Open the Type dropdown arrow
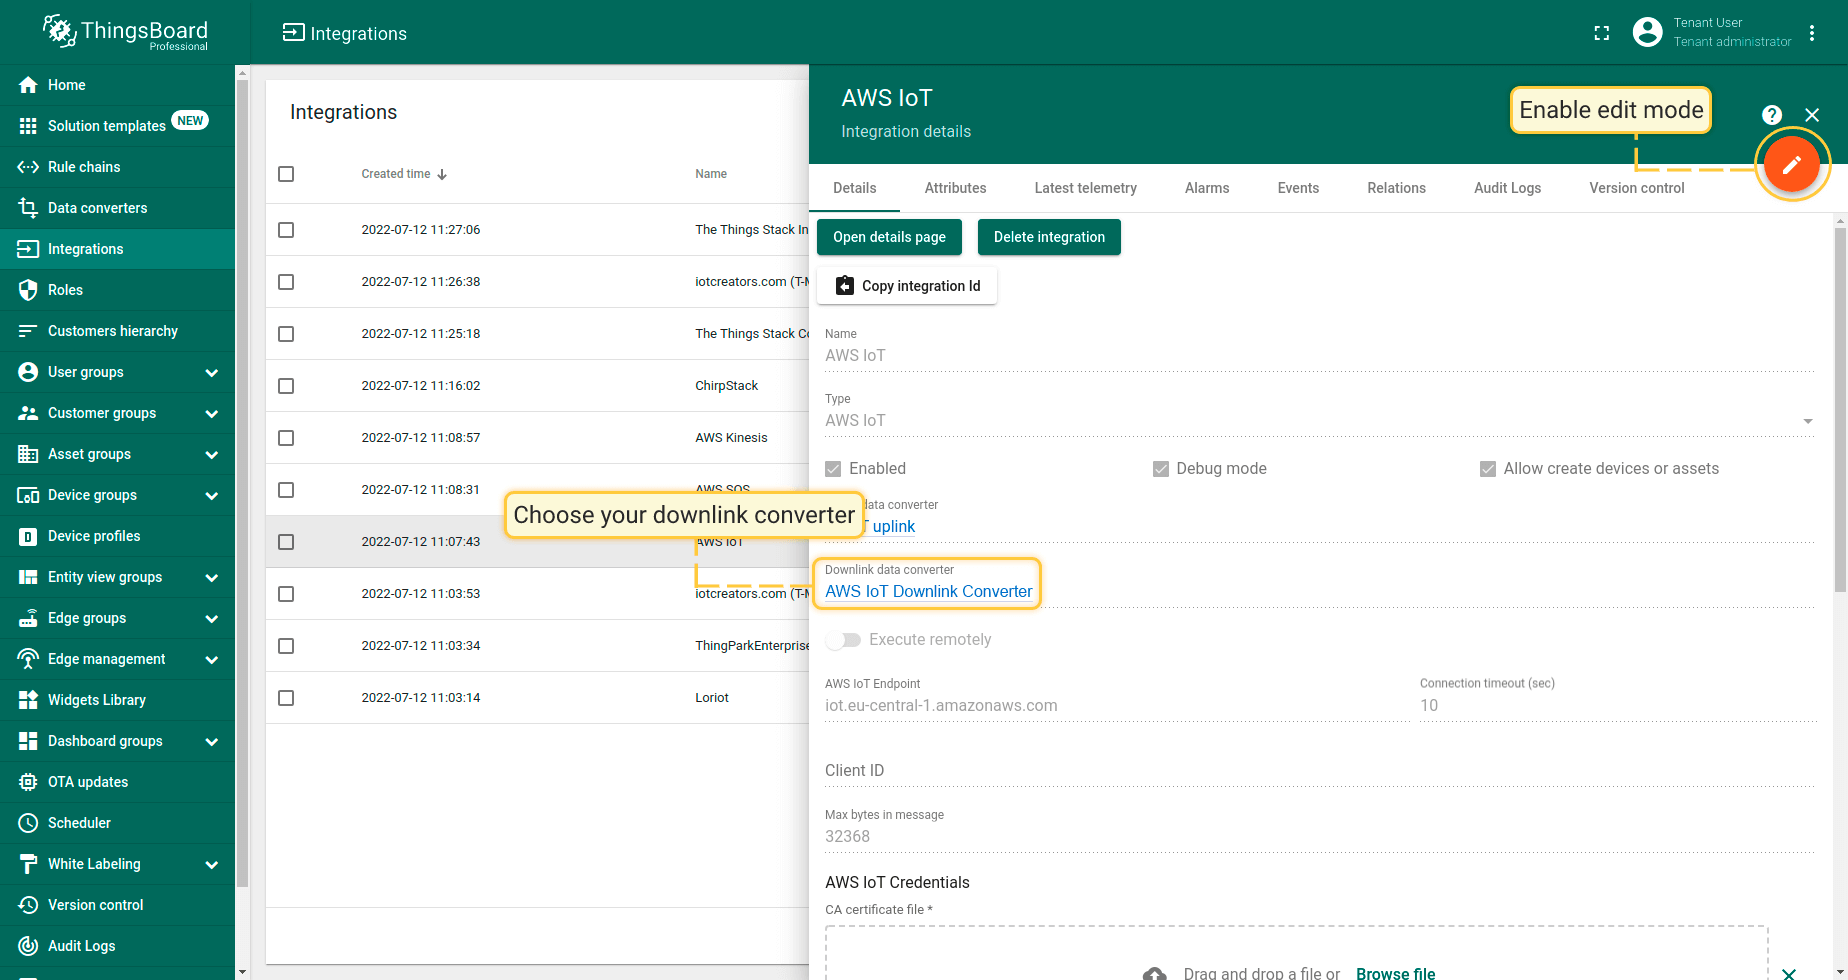This screenshot has width=1848, height=980. (1807, 421)
